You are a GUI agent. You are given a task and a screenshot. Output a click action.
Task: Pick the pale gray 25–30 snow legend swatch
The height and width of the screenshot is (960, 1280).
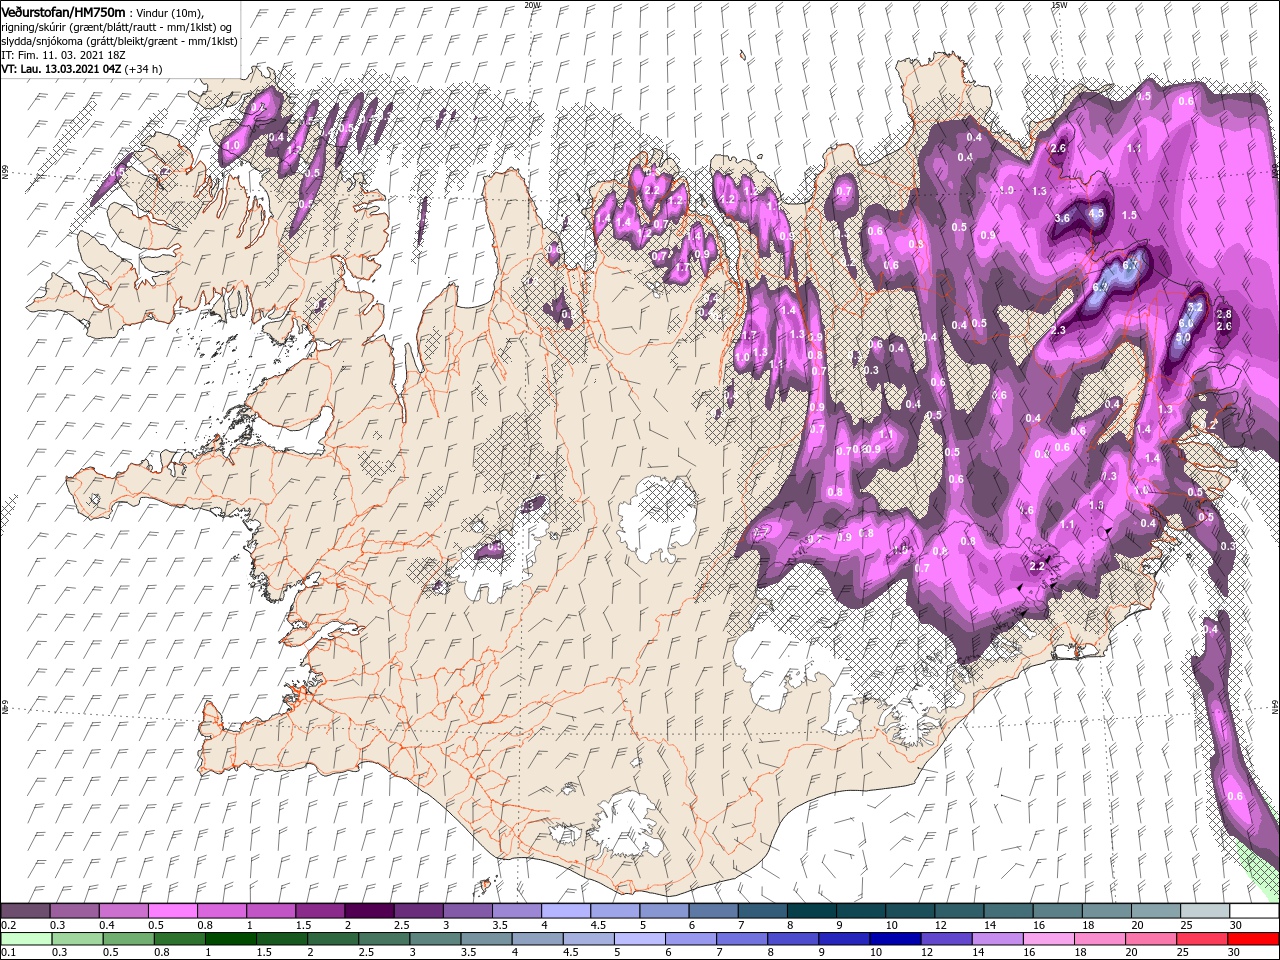point(1206,911)
